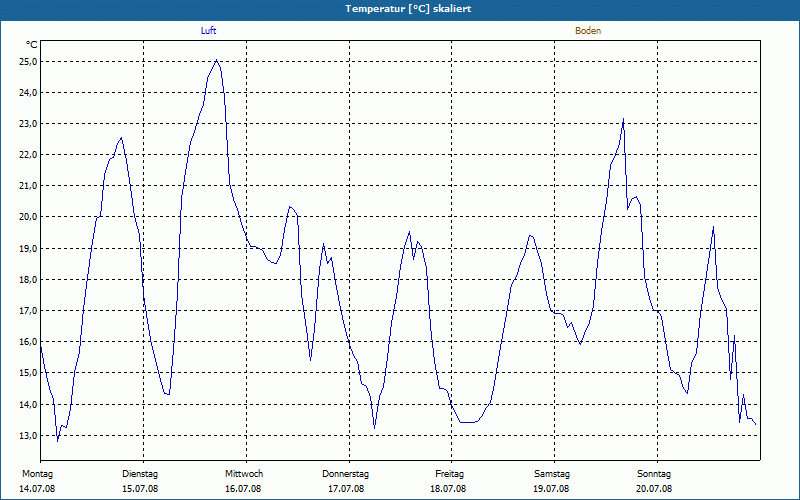Click the '20,0' axis value
Screen dimensions: 800x500
29,217
